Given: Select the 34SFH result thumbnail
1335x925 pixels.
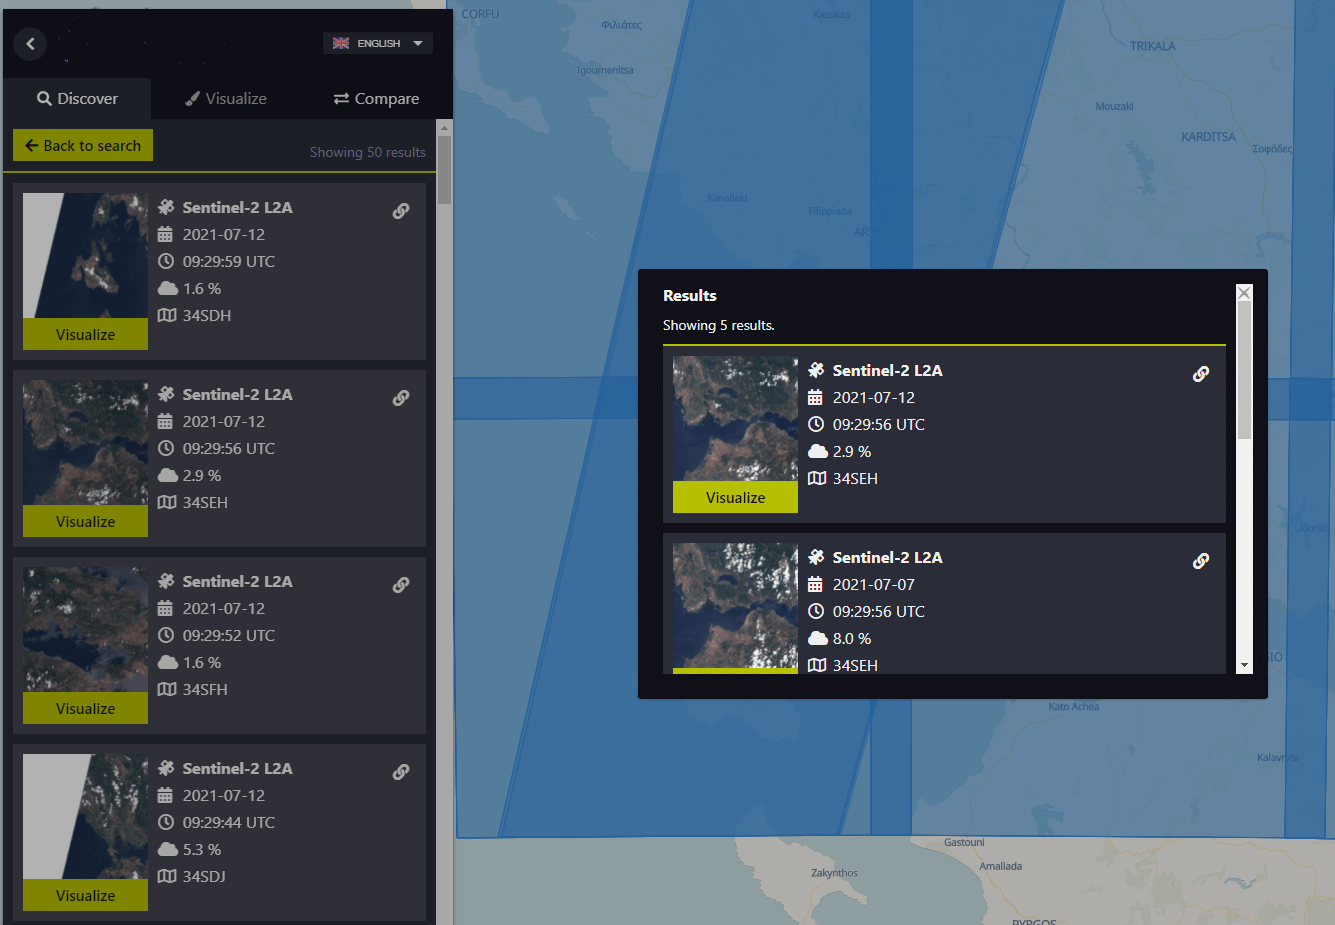Looking at the screenshot, I should (x=85, y=630).
